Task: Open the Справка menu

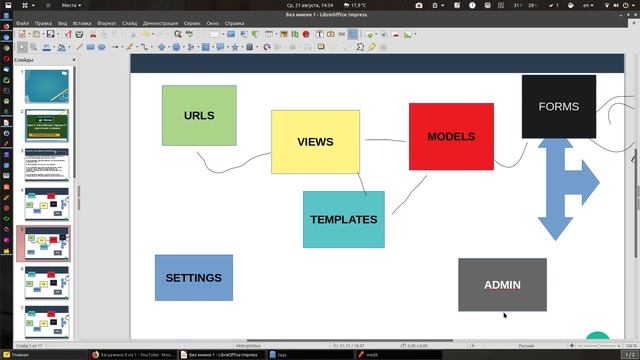Action: point(234,23)
